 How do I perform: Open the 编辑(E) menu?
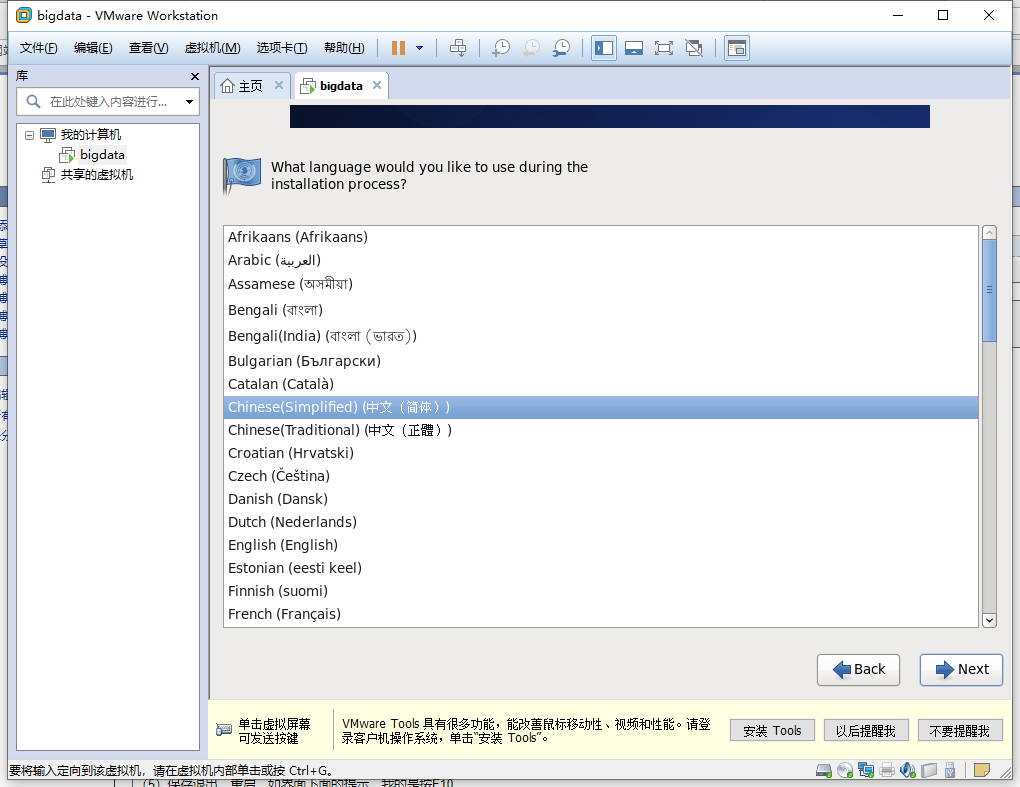(93, 47)
